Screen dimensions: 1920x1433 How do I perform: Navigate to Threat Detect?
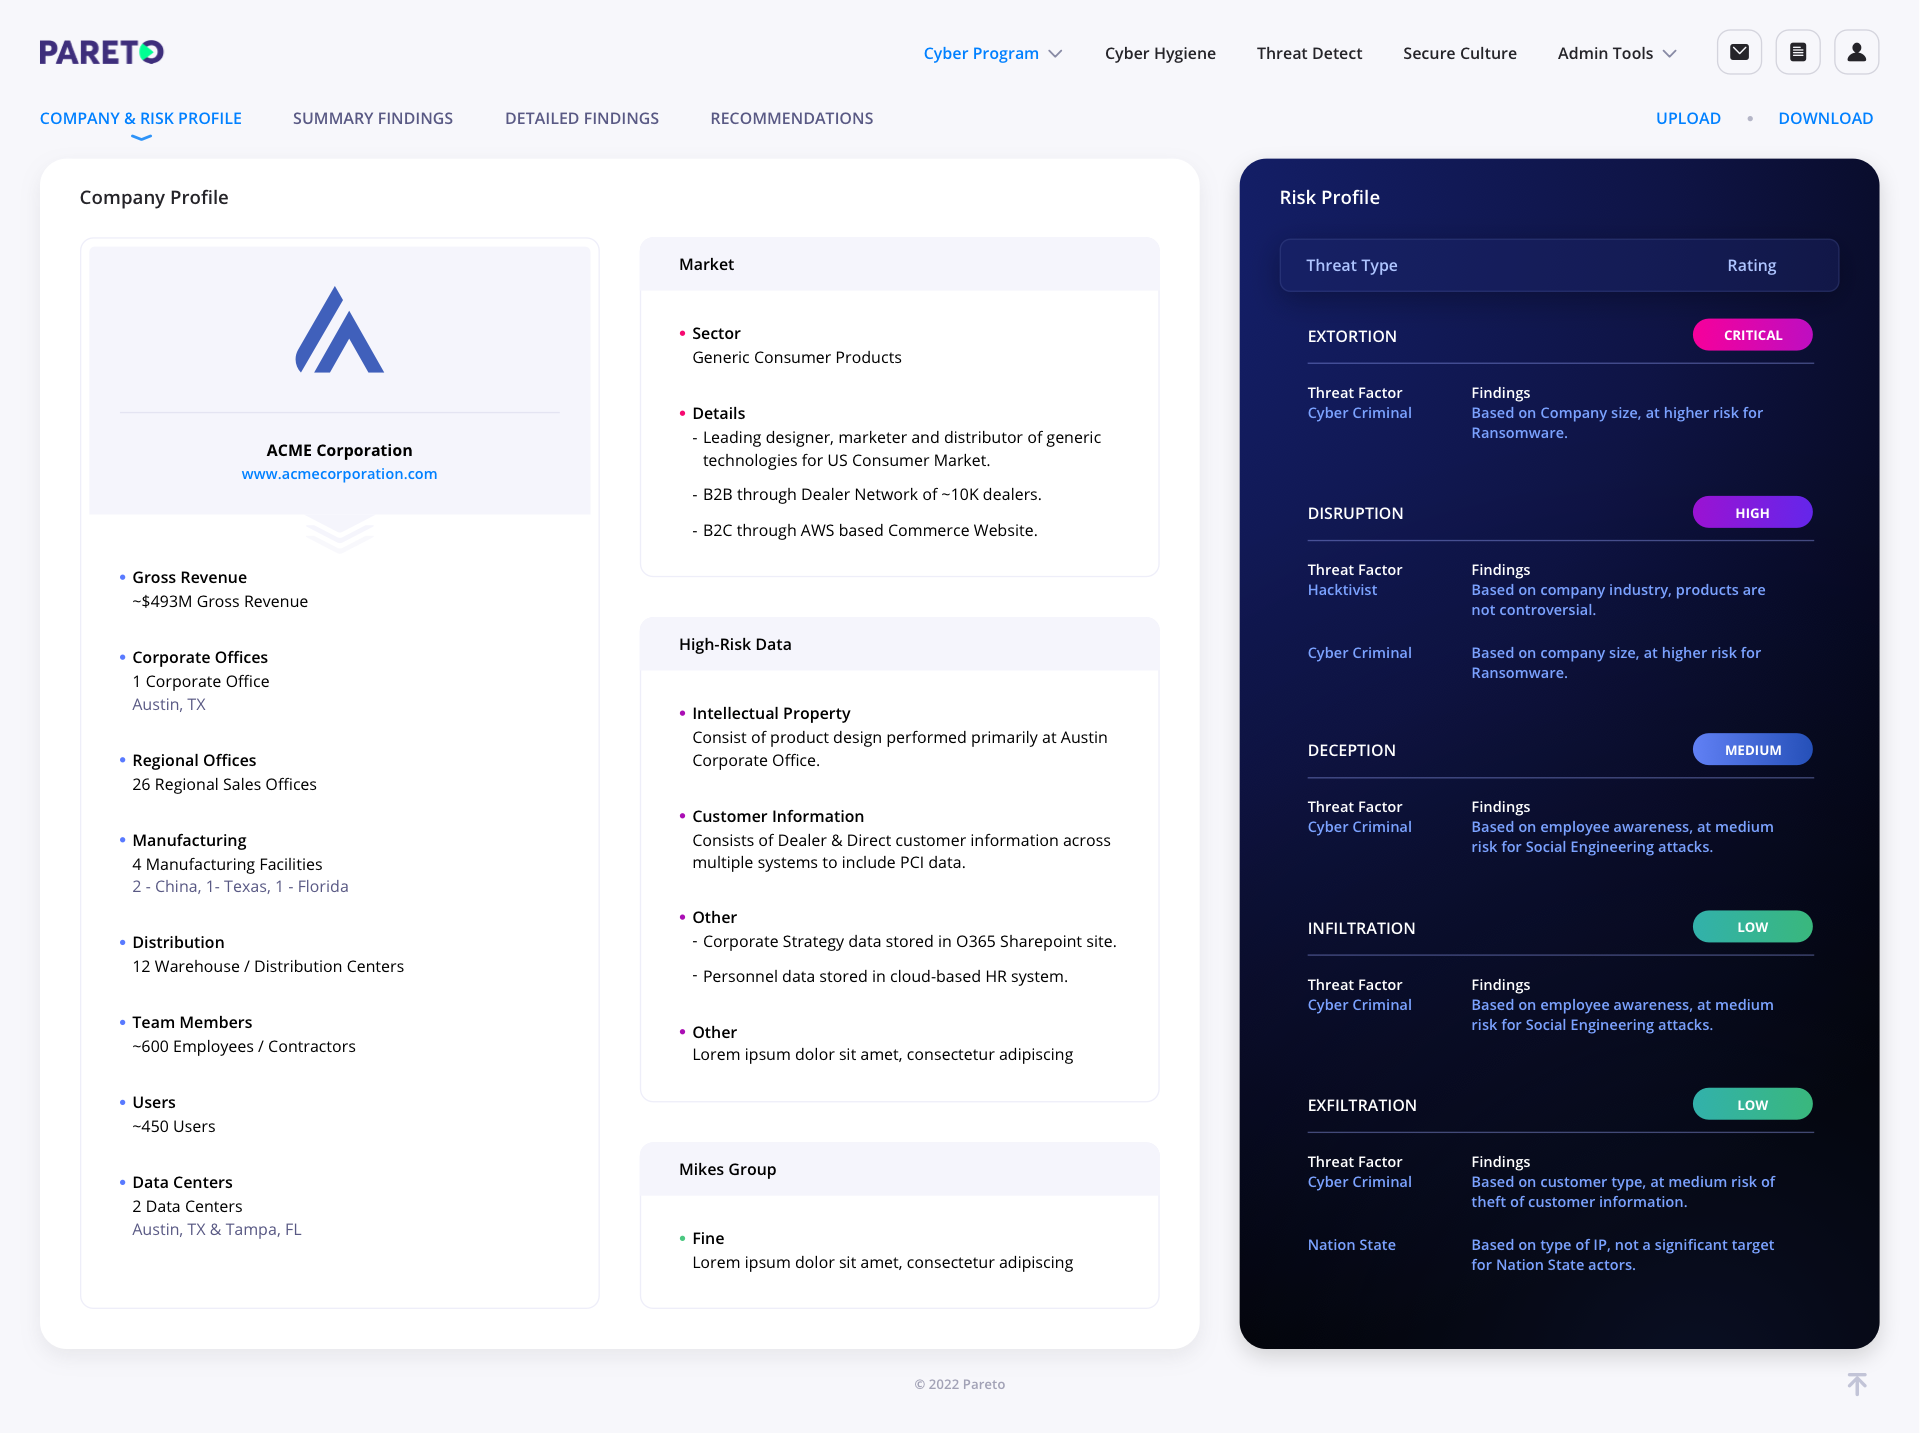[1309, 53]
